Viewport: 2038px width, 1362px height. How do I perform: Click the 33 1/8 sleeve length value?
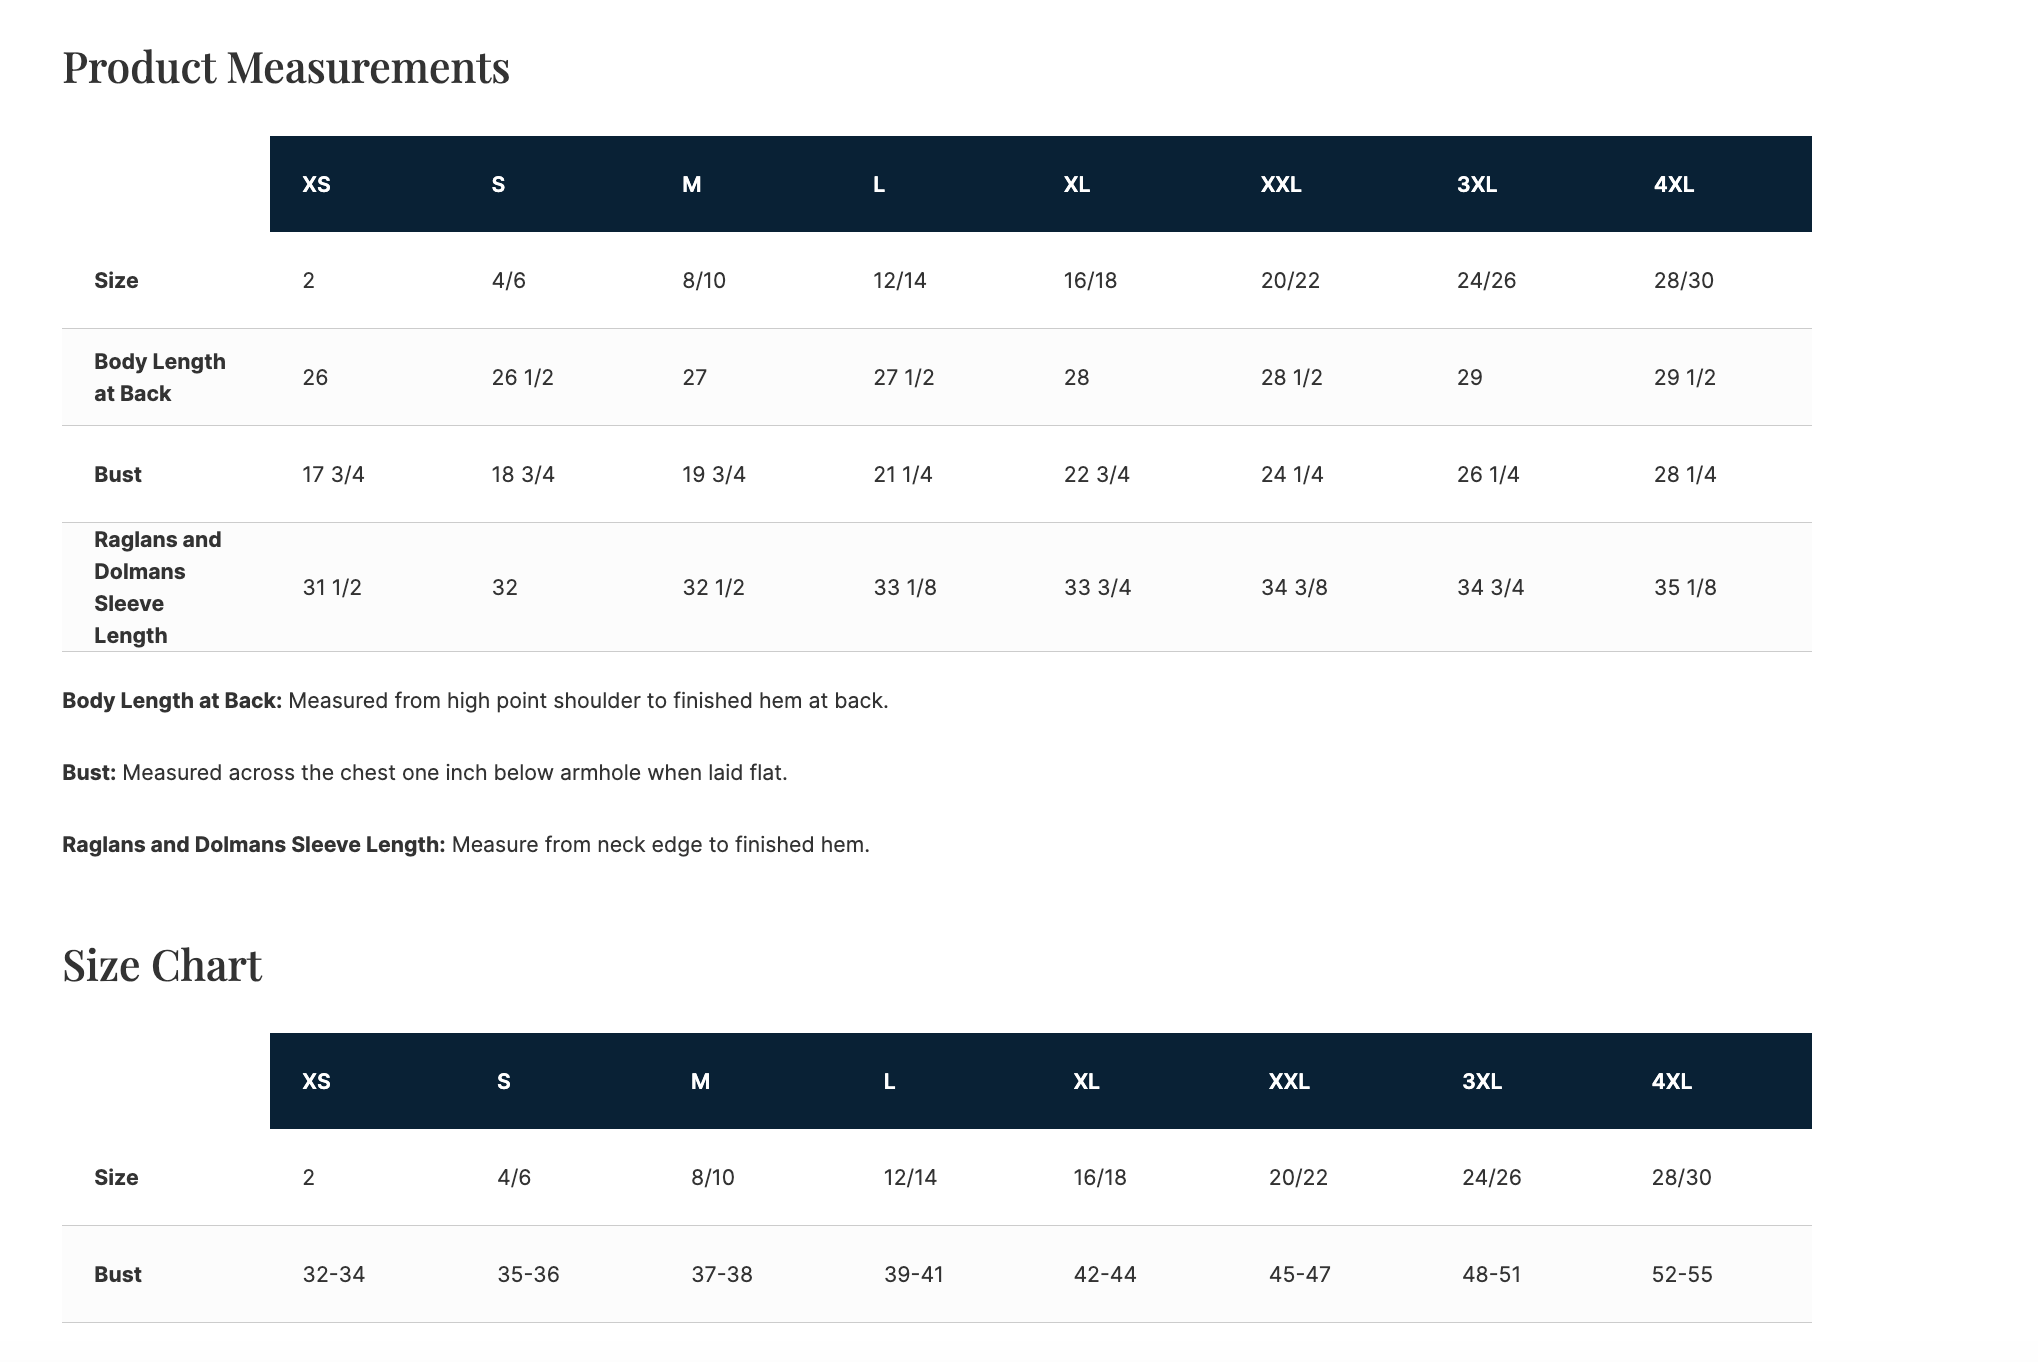(904, 587)
